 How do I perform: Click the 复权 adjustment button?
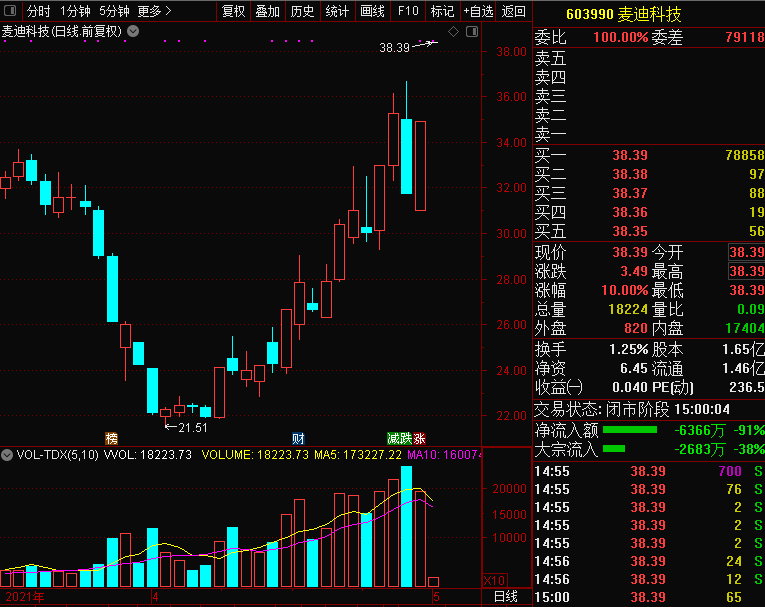[233, 11]
